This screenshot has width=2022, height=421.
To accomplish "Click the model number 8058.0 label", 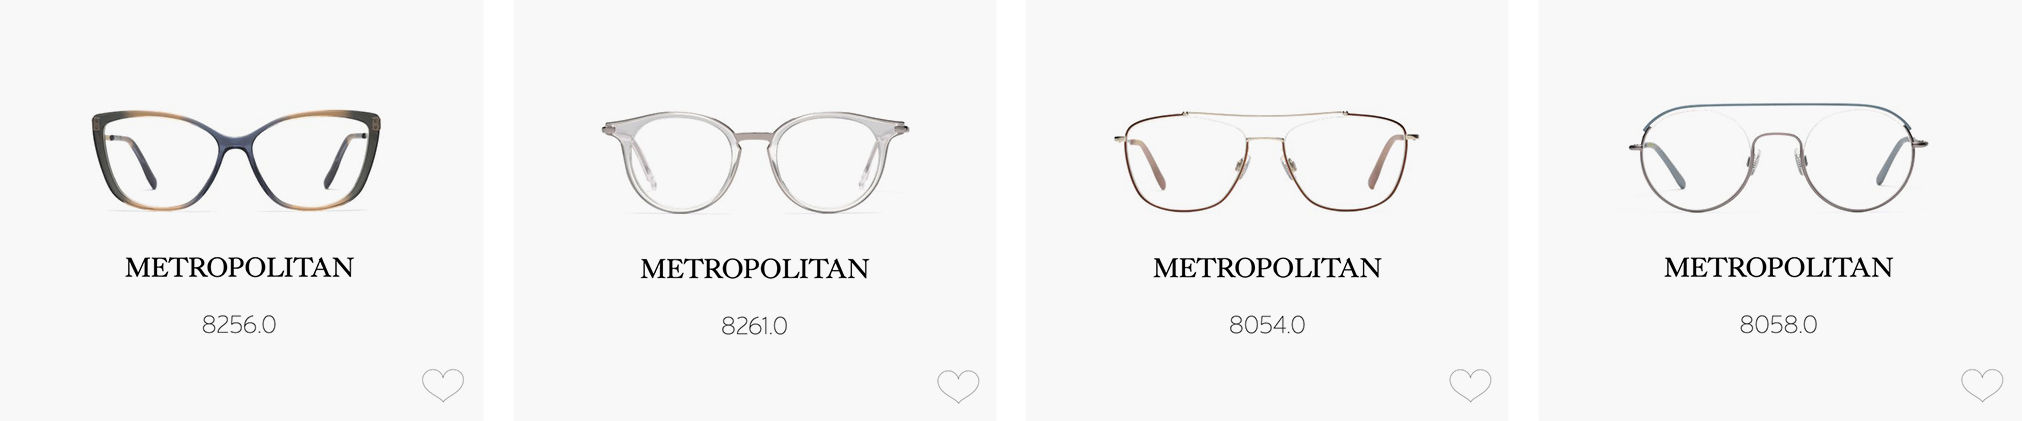I will [x=1779, y=325].
